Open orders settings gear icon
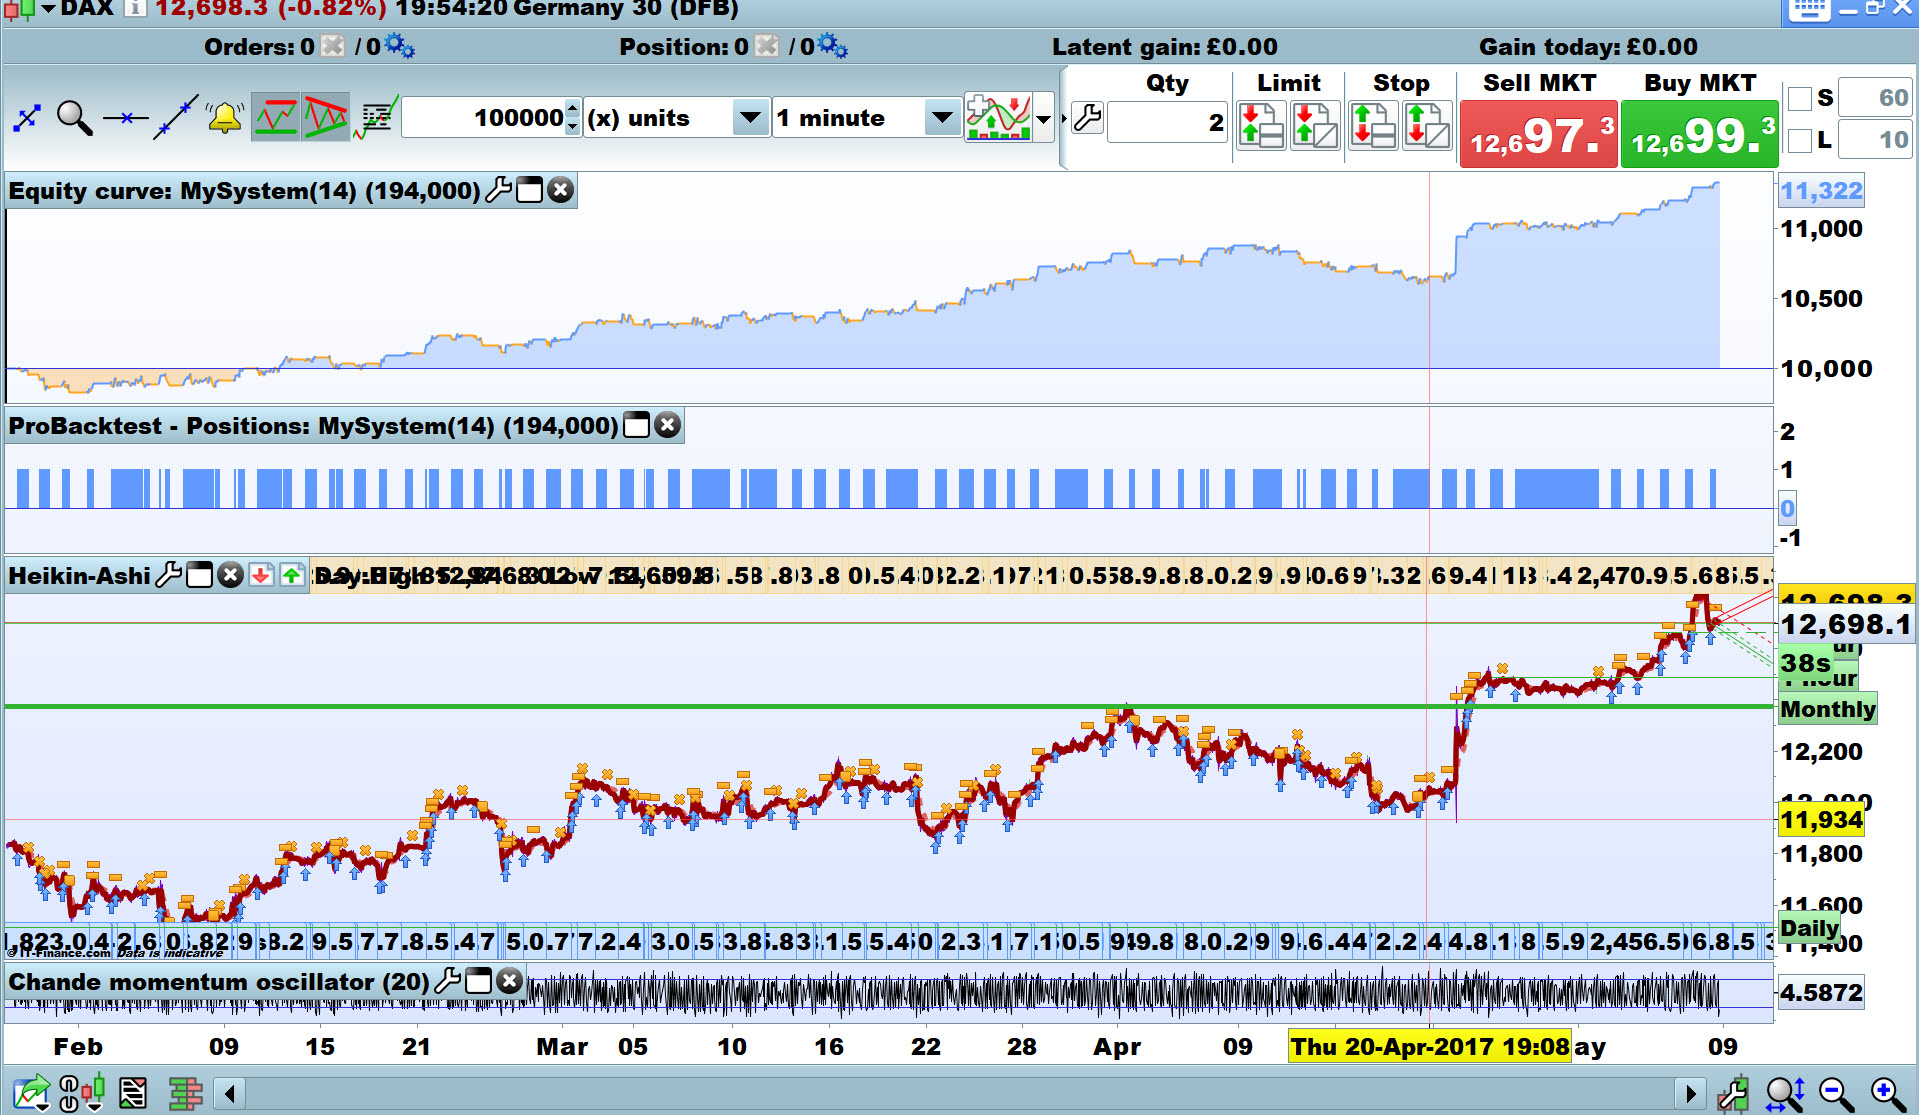1919x1115 pixels. 399,46
